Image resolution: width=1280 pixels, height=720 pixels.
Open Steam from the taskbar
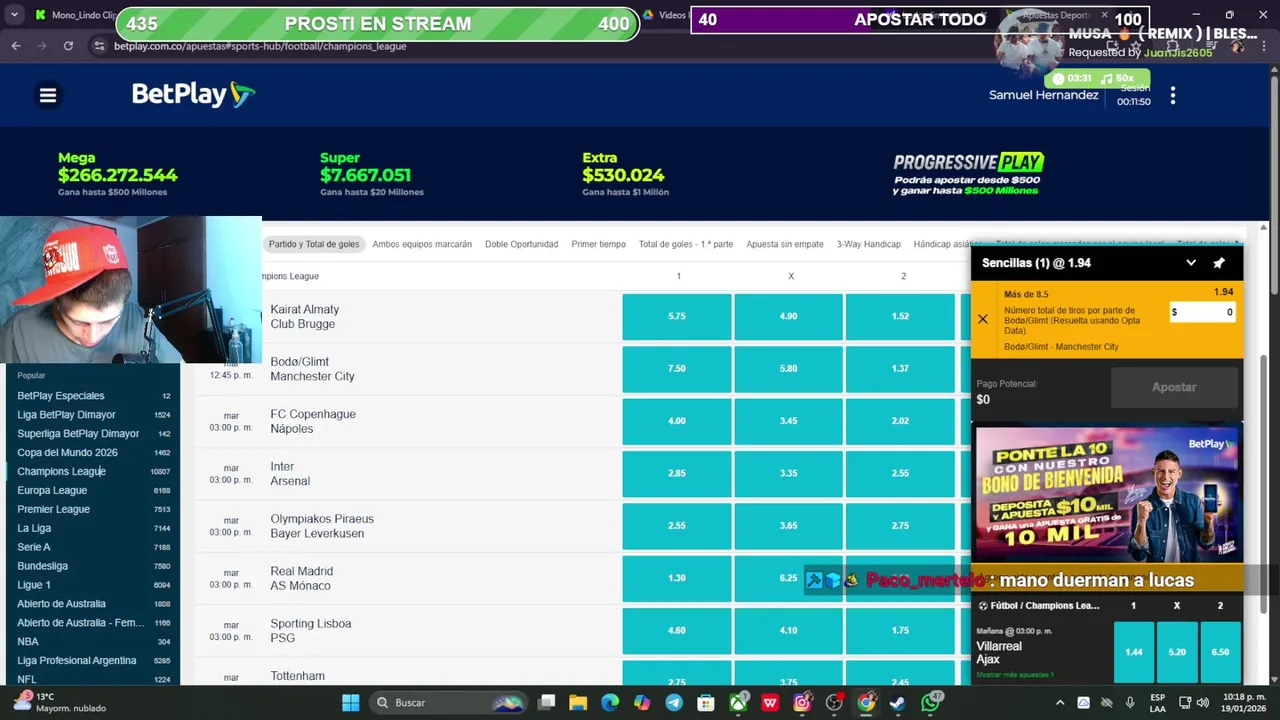click(x=898, y=703)
